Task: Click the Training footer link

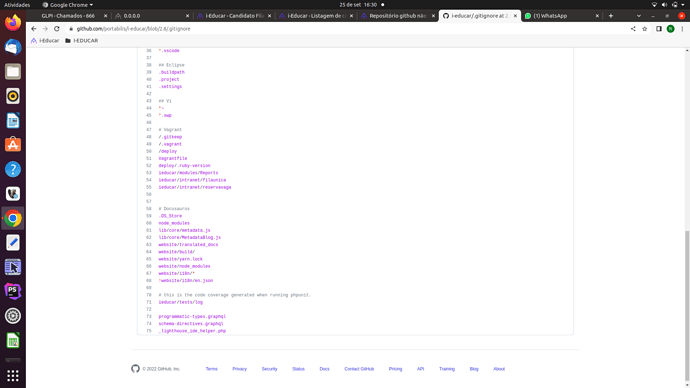Action: [x=447, y=369]
